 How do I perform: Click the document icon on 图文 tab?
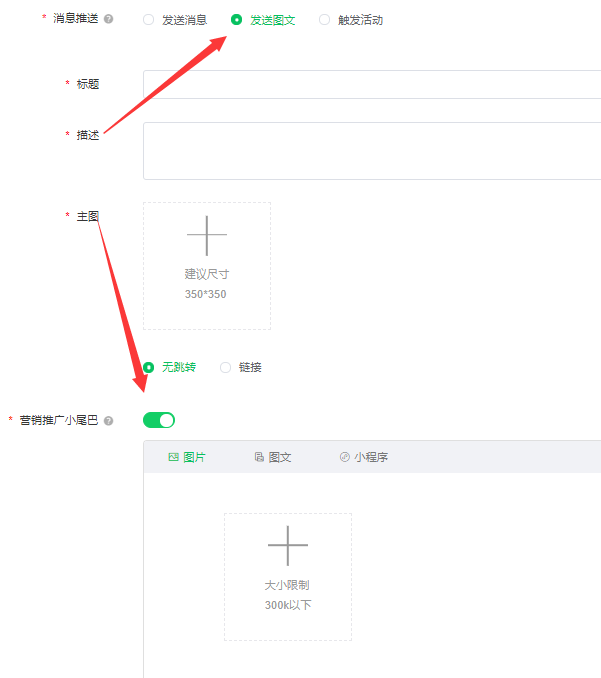tap(259, 457)
